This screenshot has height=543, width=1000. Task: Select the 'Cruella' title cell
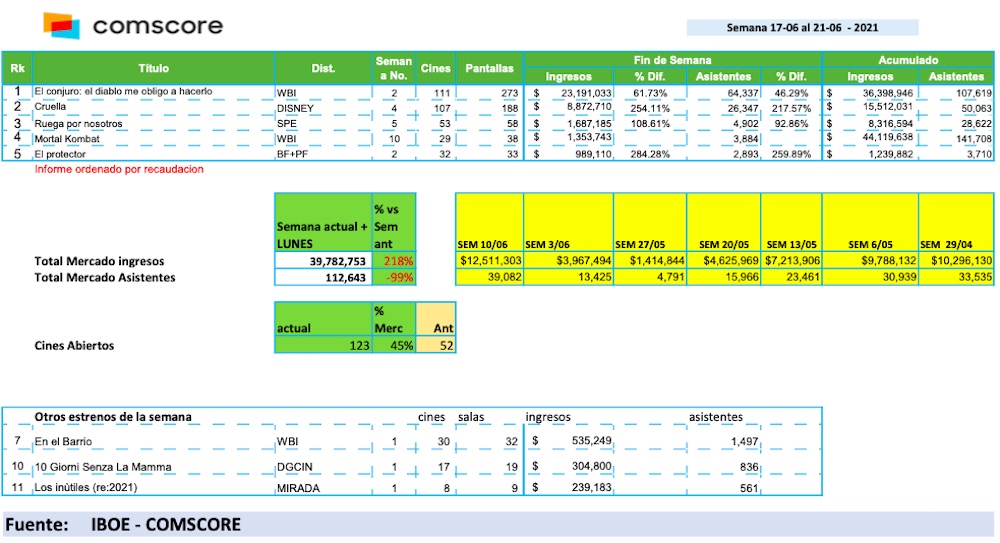(50, 107)
